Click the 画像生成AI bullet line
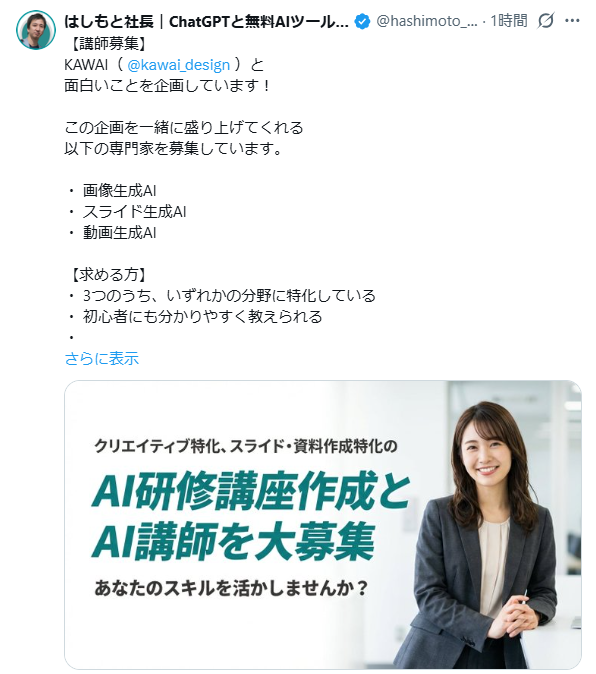596x674 pixels. pos(119,190)
